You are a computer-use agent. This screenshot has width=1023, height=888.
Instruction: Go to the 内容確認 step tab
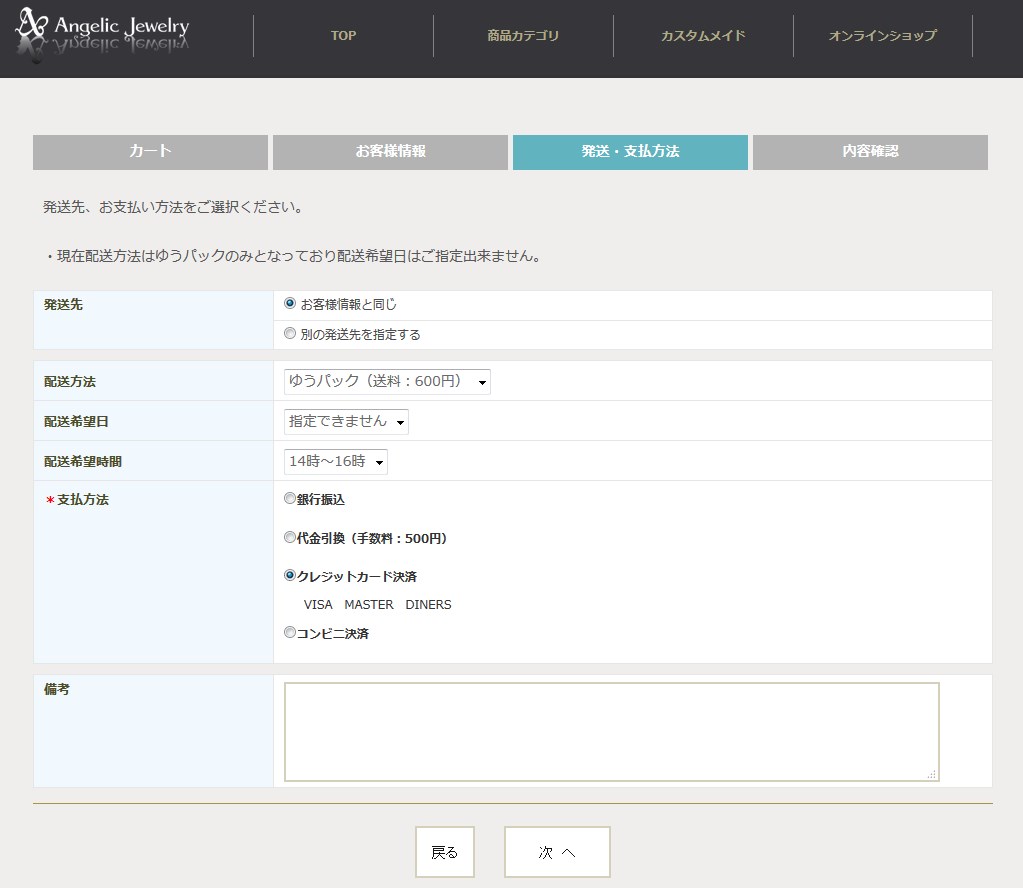click(x=870, y=152)
